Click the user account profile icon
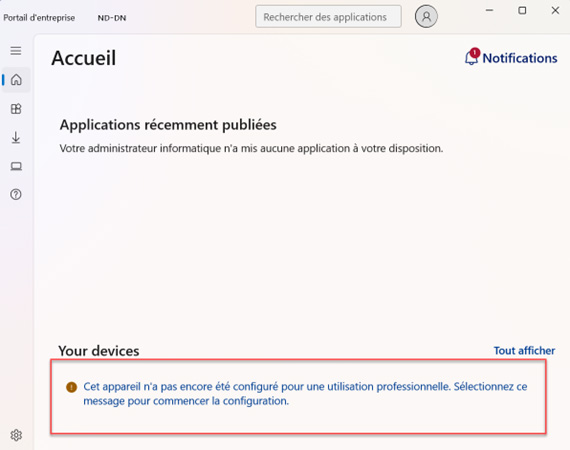The height and width of the screenshot is (450, 570). coord(426,16)
